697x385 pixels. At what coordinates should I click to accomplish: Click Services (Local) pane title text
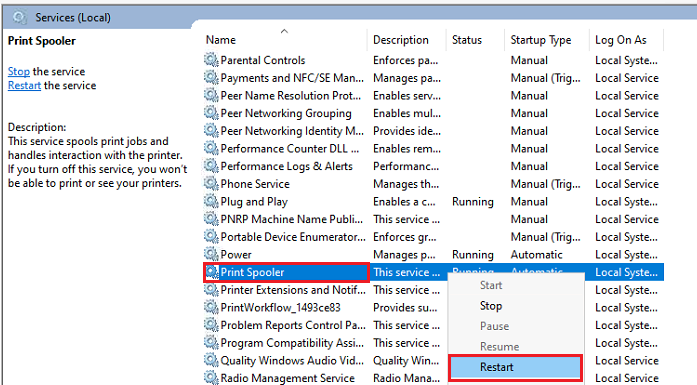click(73, 18)
